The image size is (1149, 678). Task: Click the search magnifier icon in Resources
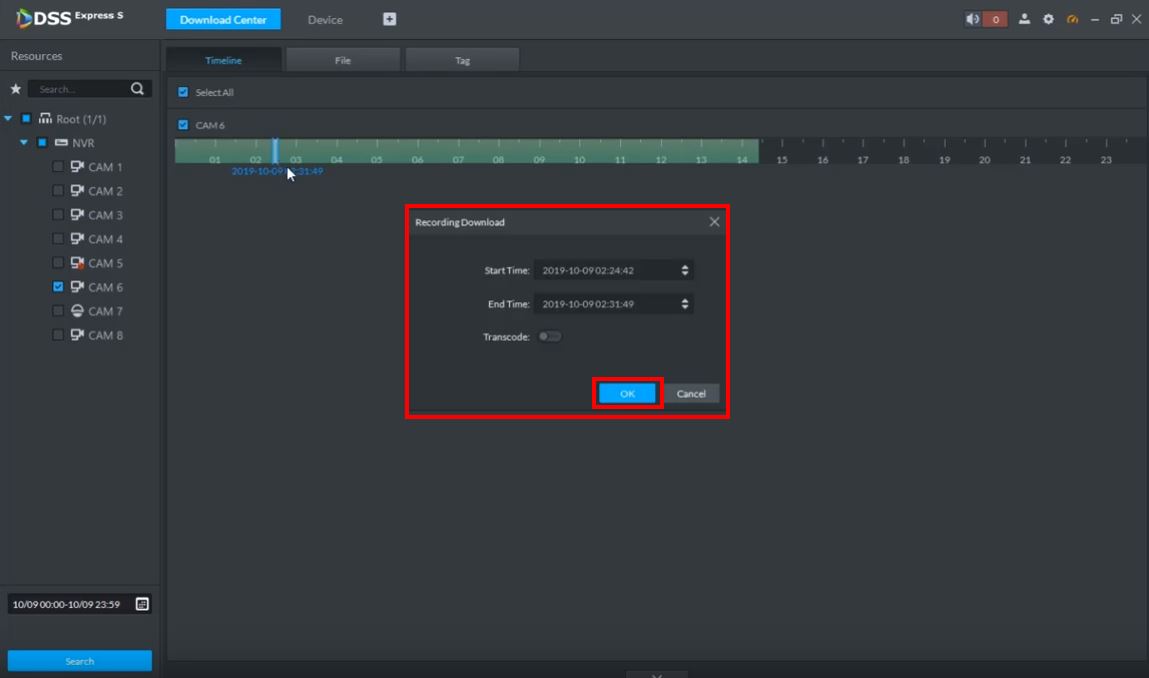coord(137,89)
